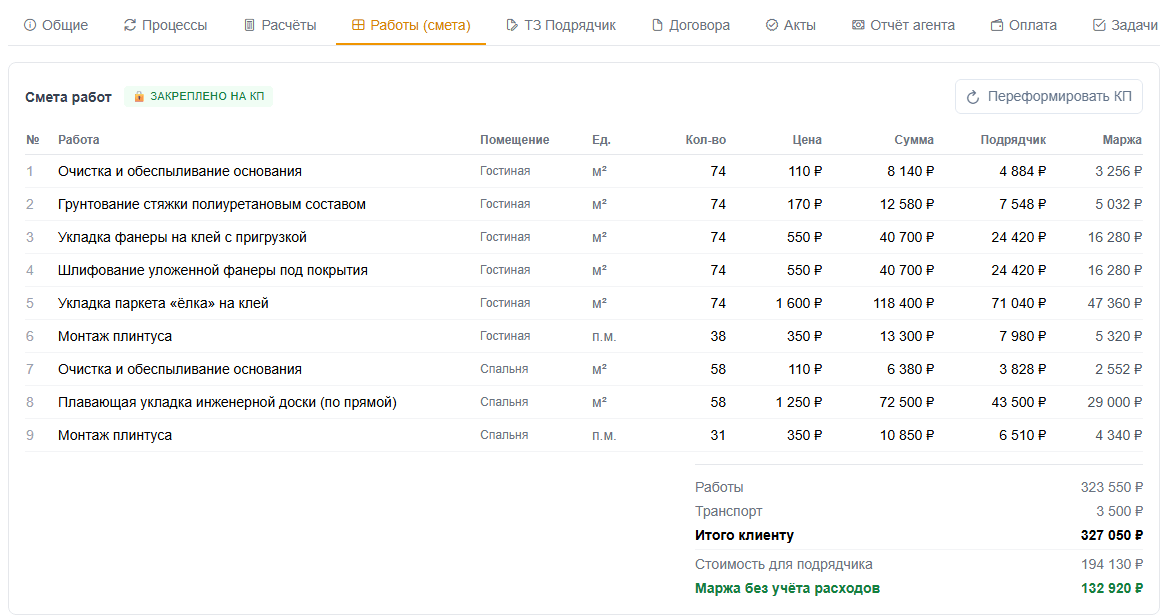Click the checkmark circle icon beside Акты
1168x616 pixels.
[772, 25]
